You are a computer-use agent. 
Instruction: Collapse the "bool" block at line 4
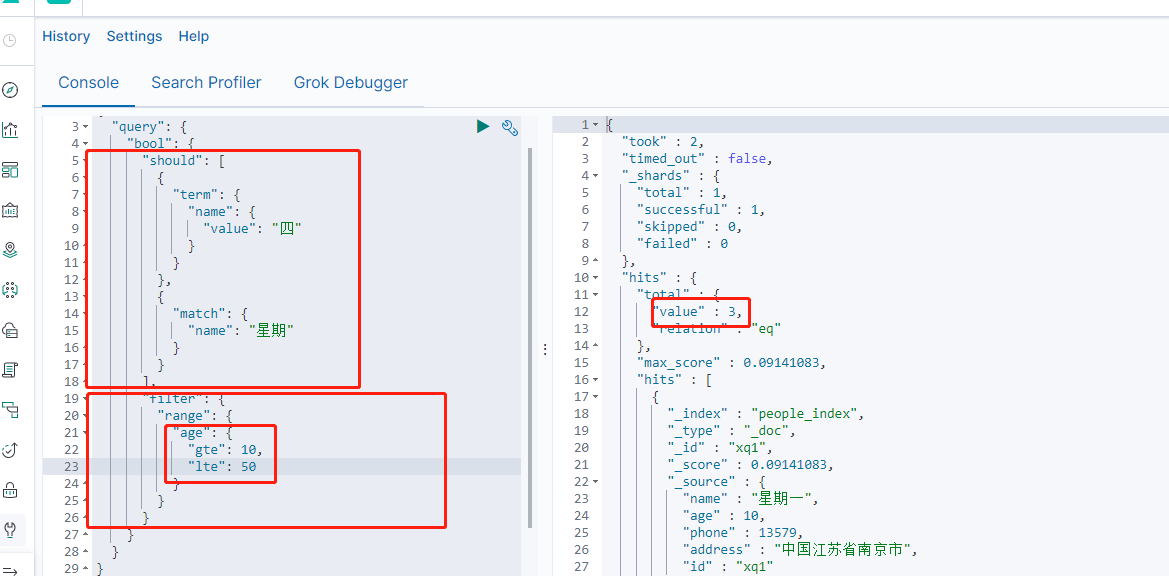coord(86,144)
